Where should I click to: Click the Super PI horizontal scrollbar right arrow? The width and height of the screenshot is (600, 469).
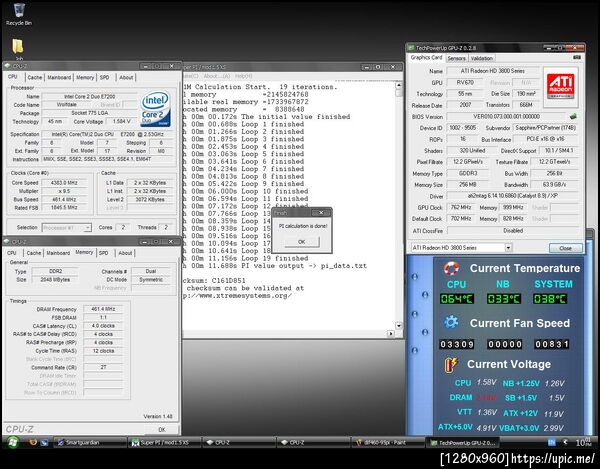pyautogui.click(x=391, y=334)
